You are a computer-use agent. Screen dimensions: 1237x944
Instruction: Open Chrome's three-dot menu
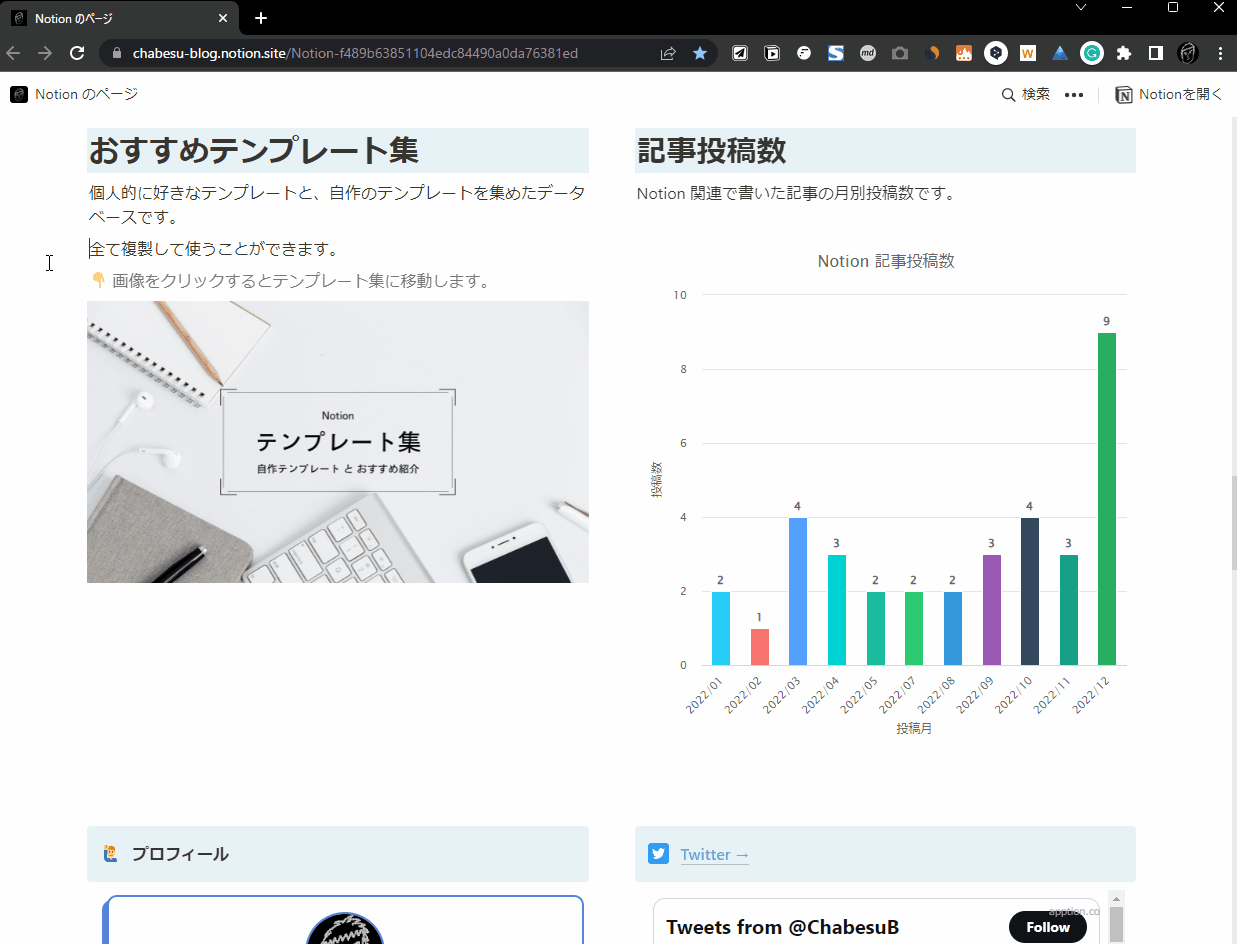coord(1219,53)
